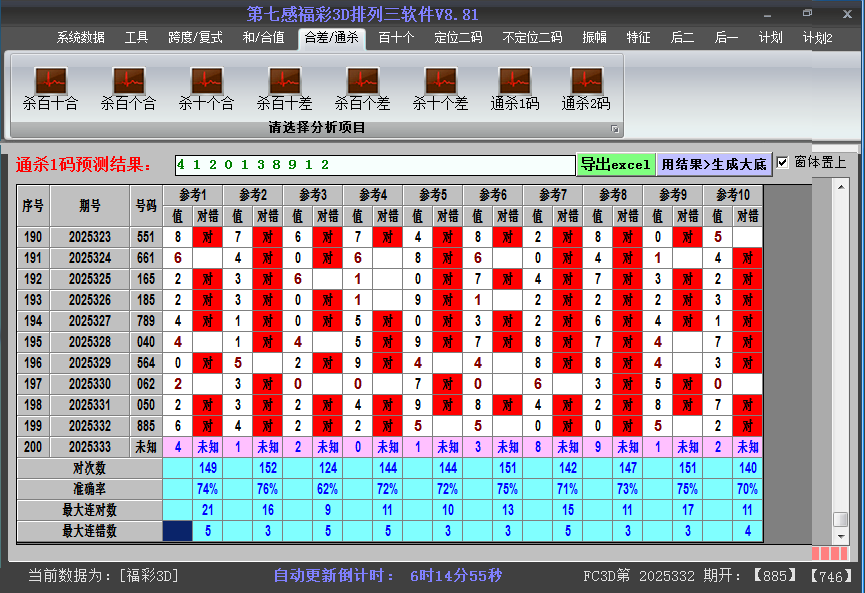Click the prediction result number field
The width and height of the screenshot is (865, 593).
point(374,164)
